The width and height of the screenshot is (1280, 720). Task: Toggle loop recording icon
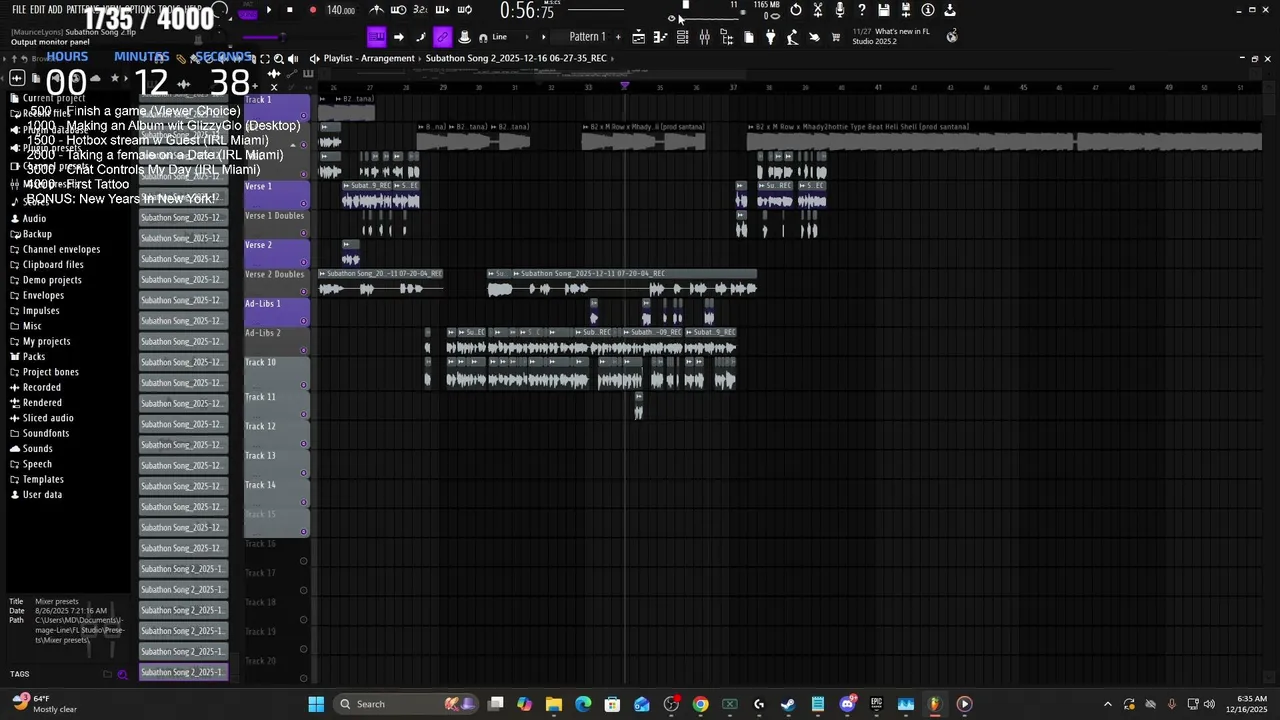[464, 10]
